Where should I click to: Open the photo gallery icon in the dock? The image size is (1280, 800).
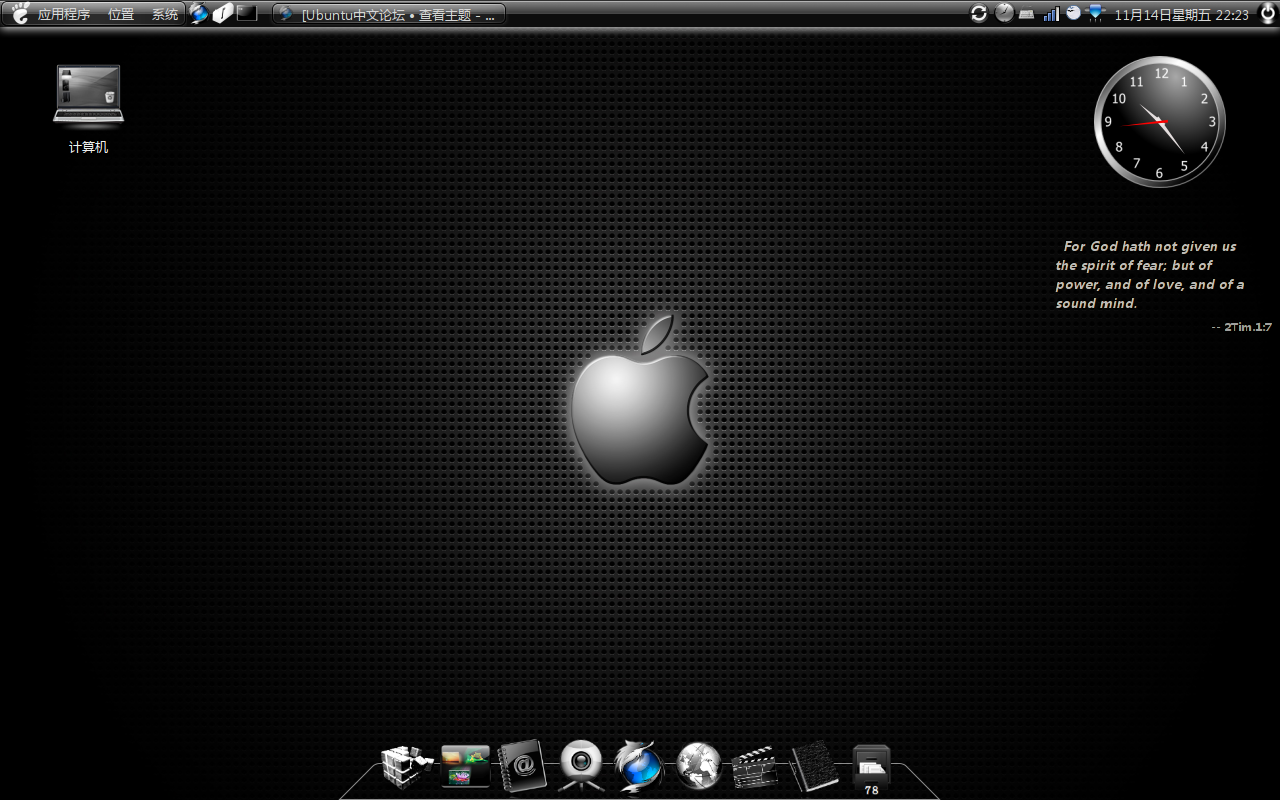466,767
